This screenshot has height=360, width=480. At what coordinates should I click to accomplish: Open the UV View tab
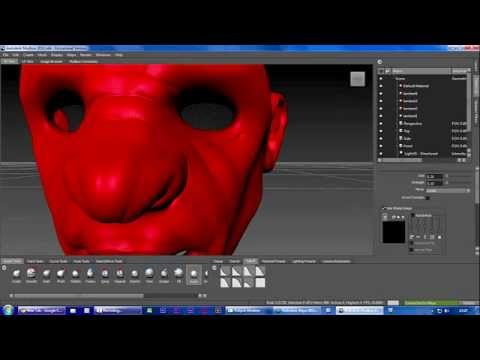28,61
